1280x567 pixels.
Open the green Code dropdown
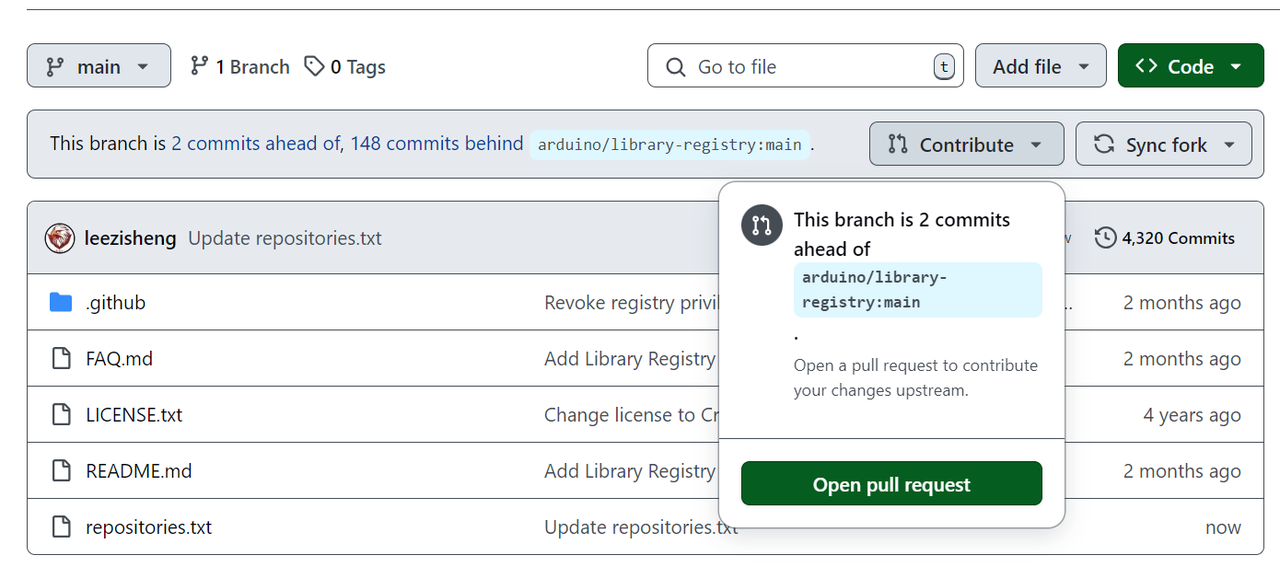[1190, 66]
